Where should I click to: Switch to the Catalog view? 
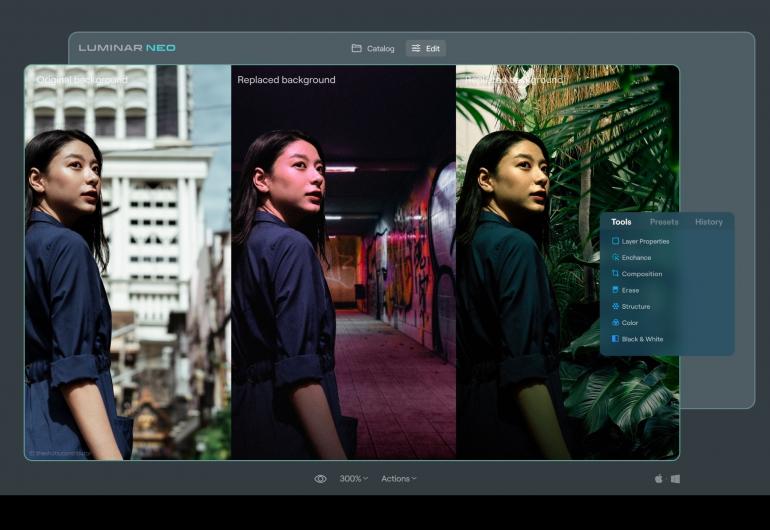(x=372, y=48)
